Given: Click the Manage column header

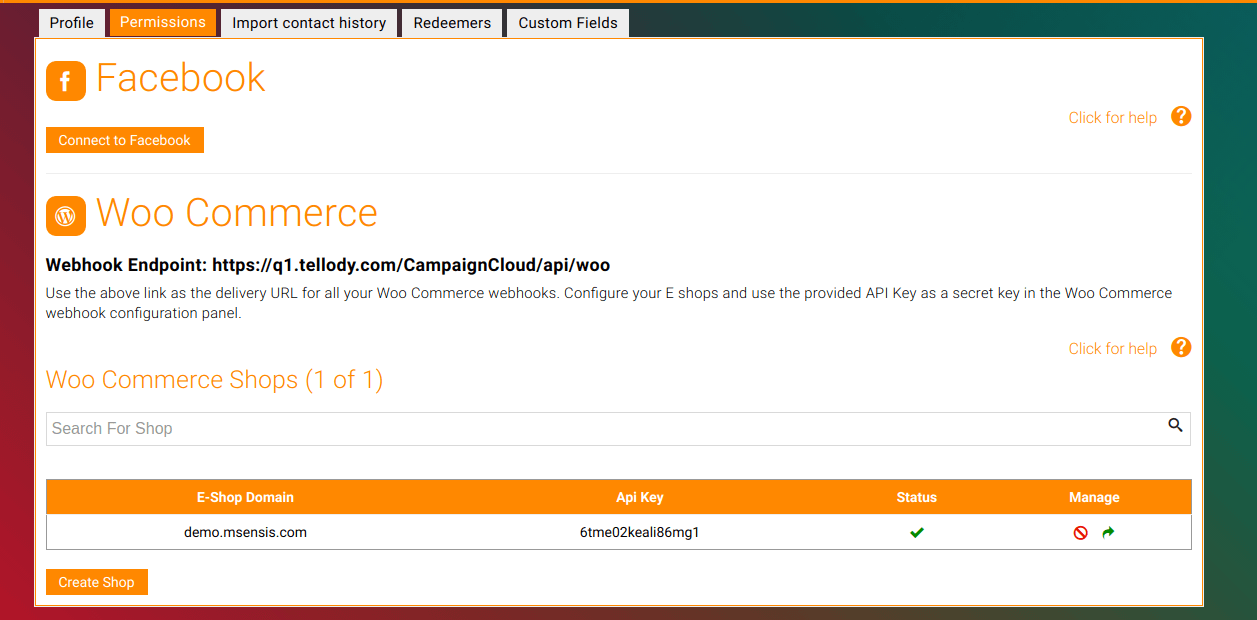Looking at the screenshot, I should tap(1094, 497).
